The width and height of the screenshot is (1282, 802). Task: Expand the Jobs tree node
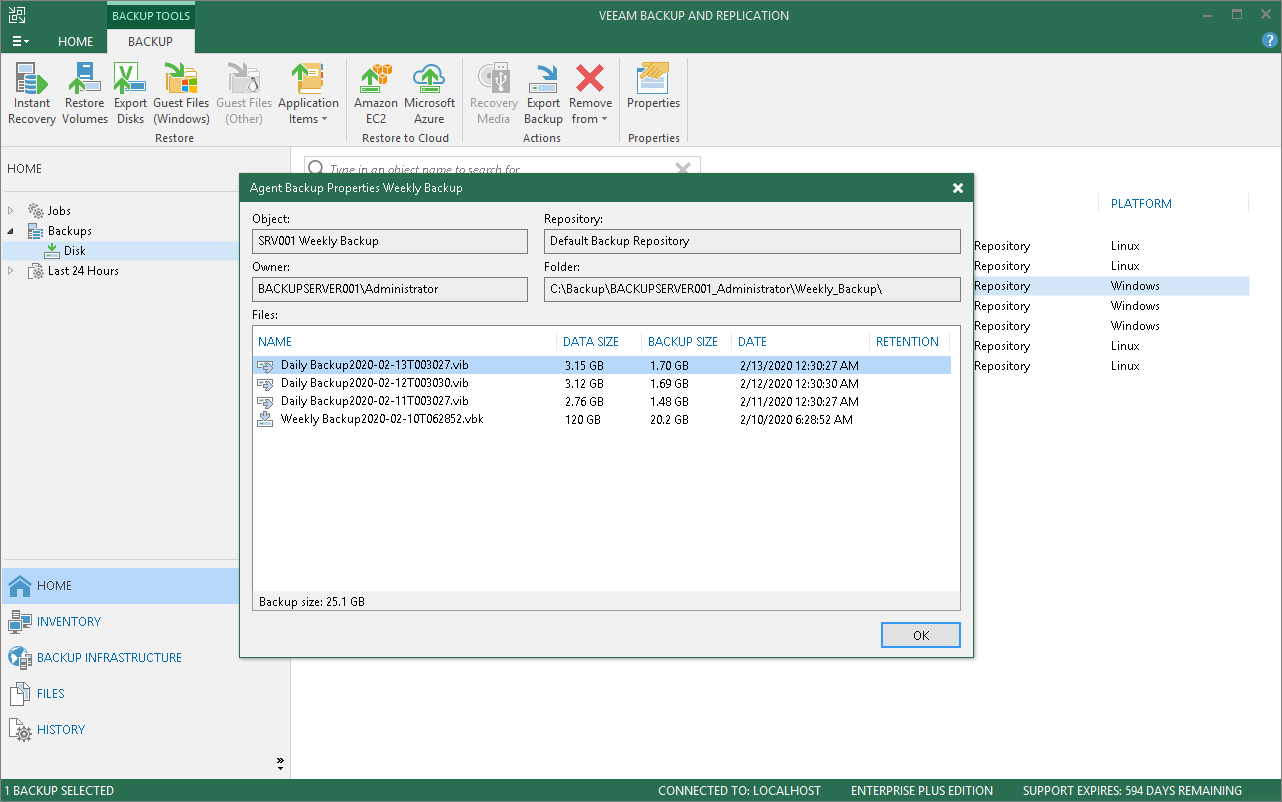point(11,211)
